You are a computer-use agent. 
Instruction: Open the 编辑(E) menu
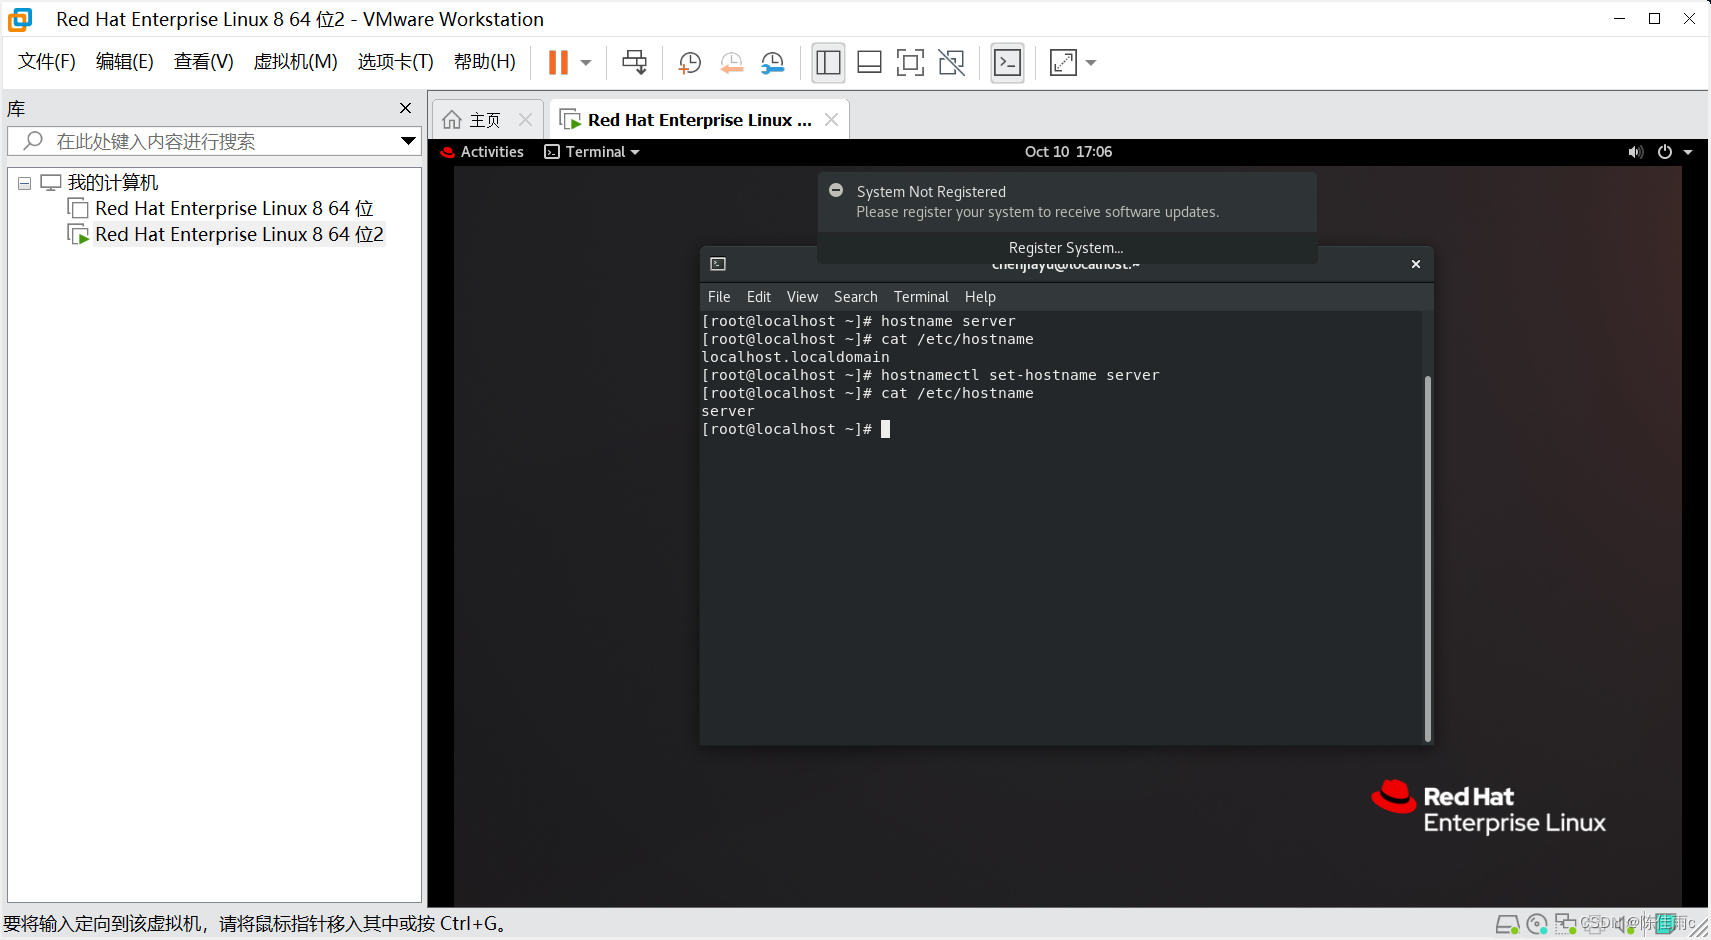(x=125, y=62)
